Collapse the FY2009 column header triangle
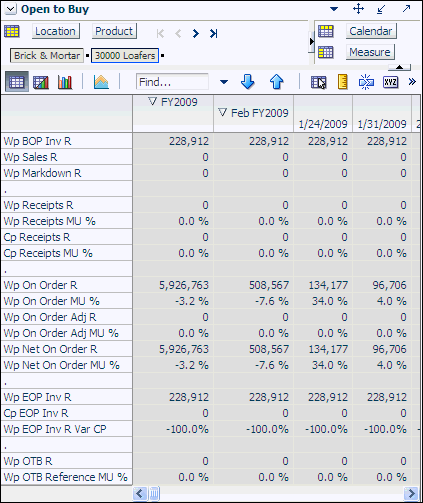The height and width of the screenshot is (503, 423). pos(153,101)
